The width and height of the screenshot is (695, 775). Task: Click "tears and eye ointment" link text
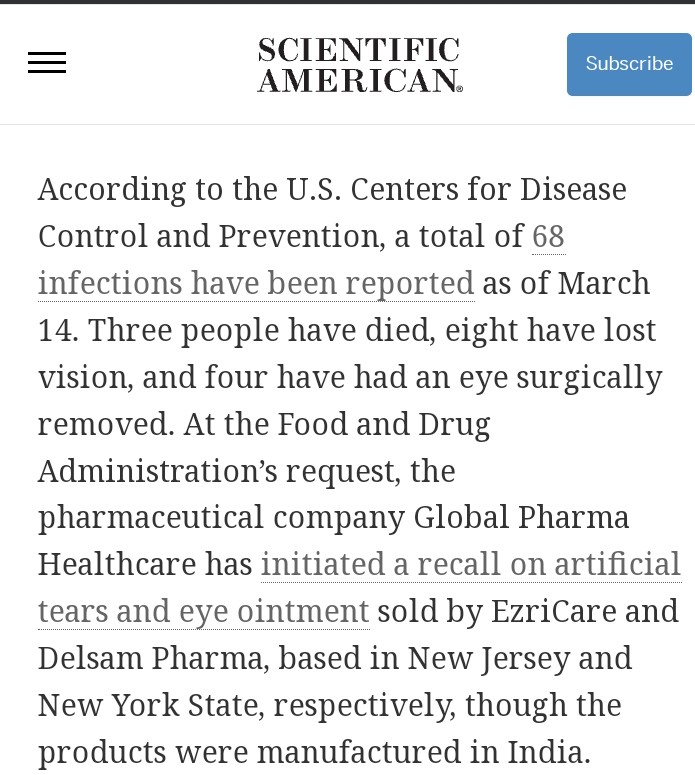(204, 611)
